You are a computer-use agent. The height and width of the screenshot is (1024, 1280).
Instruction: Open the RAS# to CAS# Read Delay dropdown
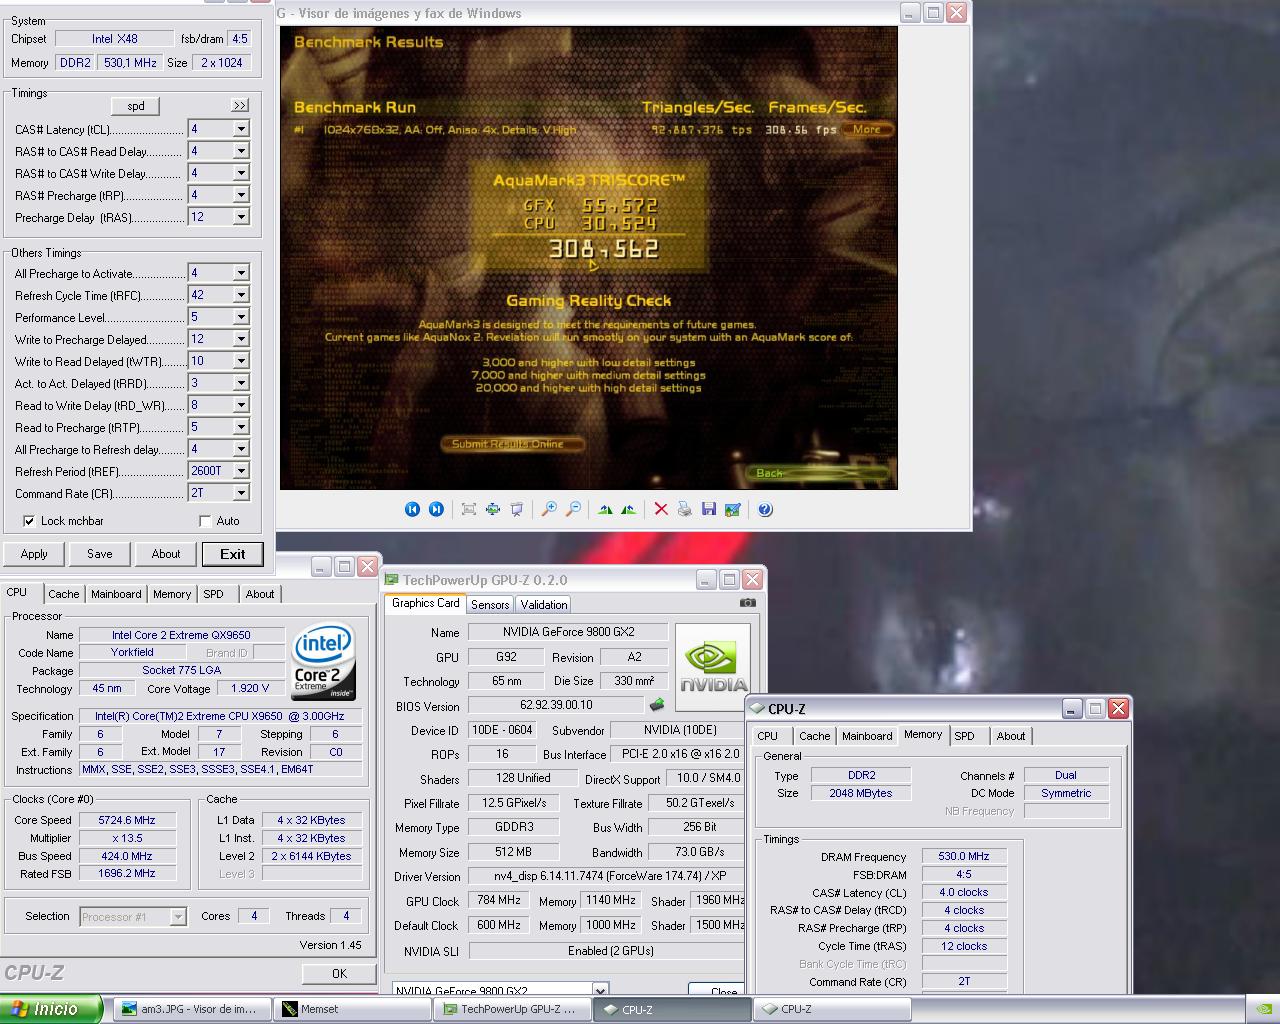coord(241,151)
